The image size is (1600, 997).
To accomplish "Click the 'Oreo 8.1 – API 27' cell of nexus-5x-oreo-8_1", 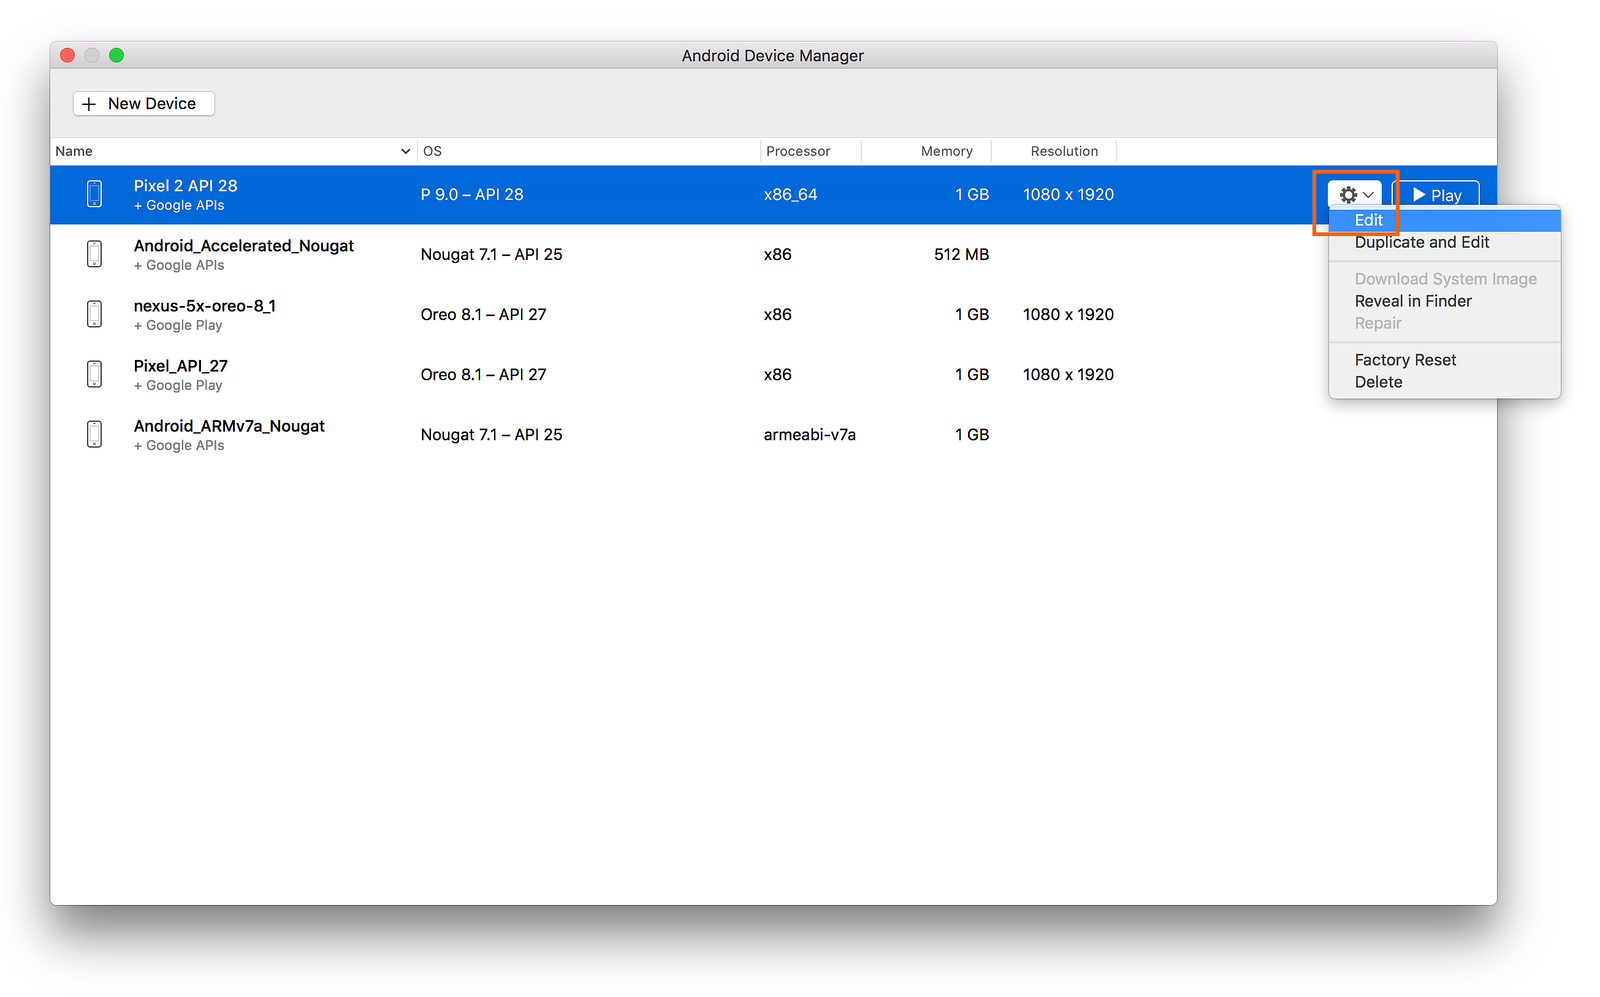I will (483, 315).
